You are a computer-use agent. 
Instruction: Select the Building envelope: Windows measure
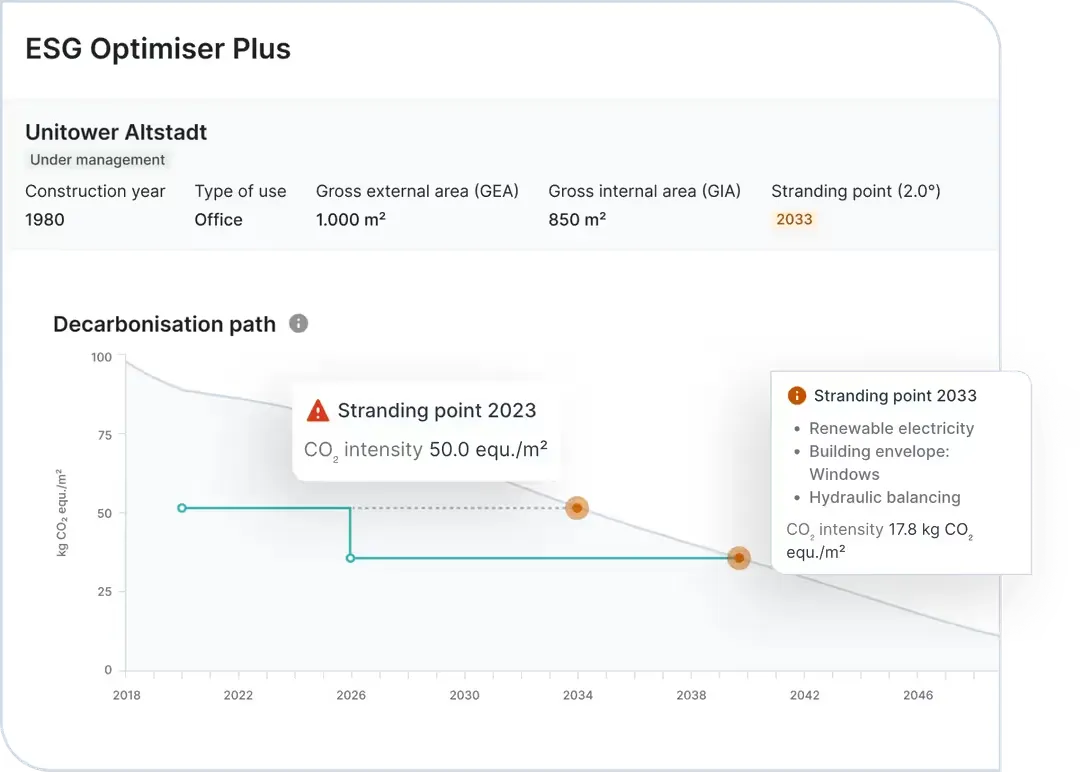[879, 463]
